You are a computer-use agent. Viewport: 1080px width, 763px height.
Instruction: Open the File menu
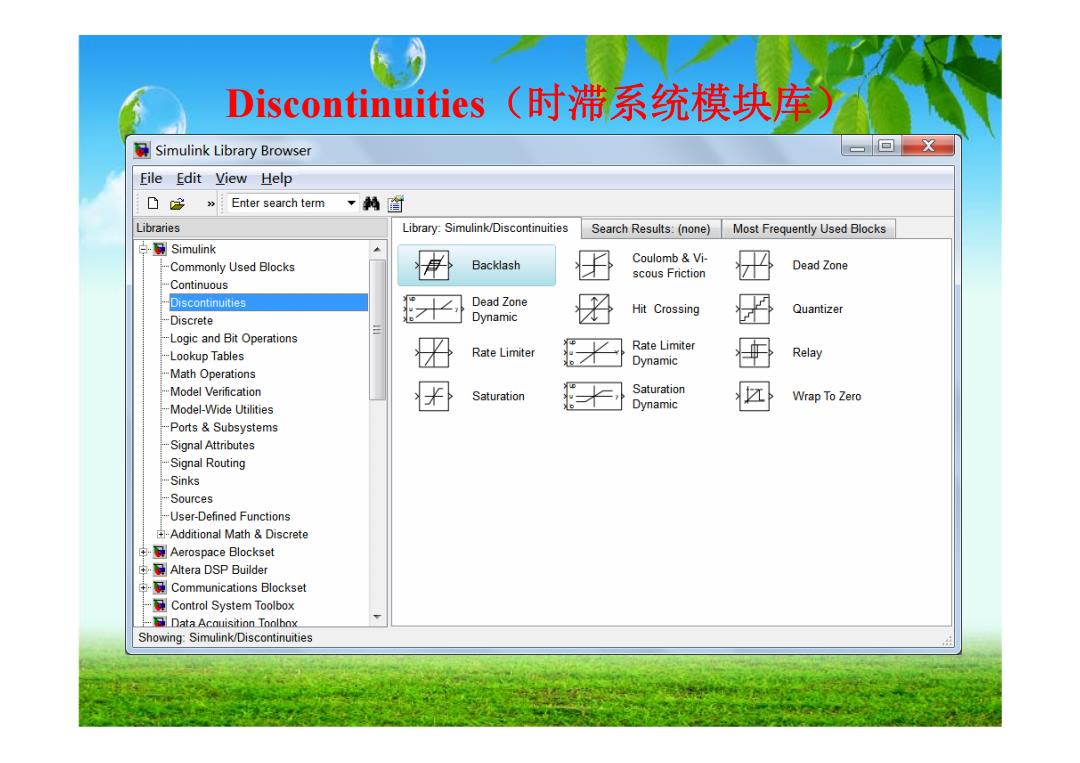click(x=151, y=178)
